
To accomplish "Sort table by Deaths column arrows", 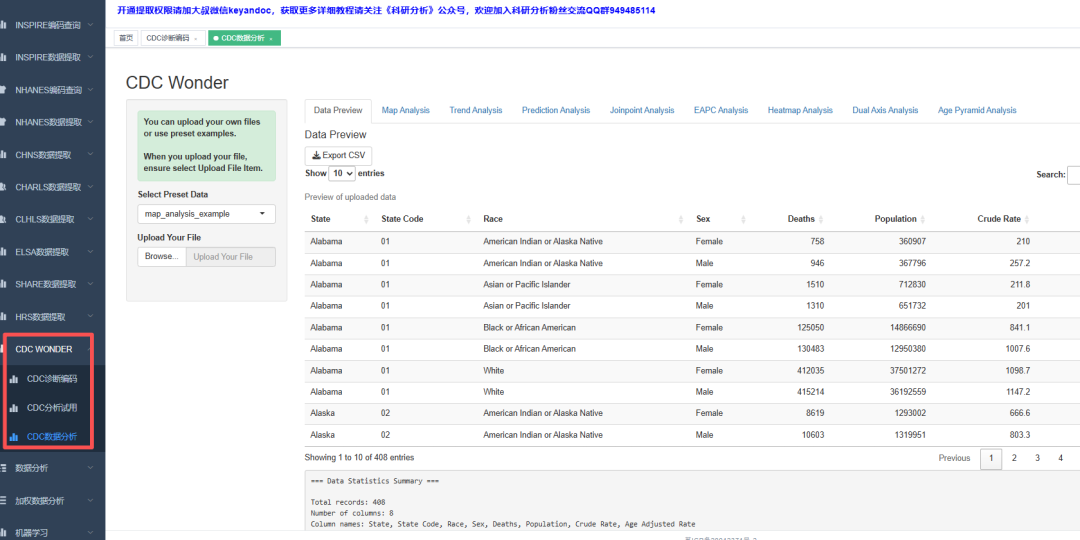I will pyautogui.click(x=821, y=219).
